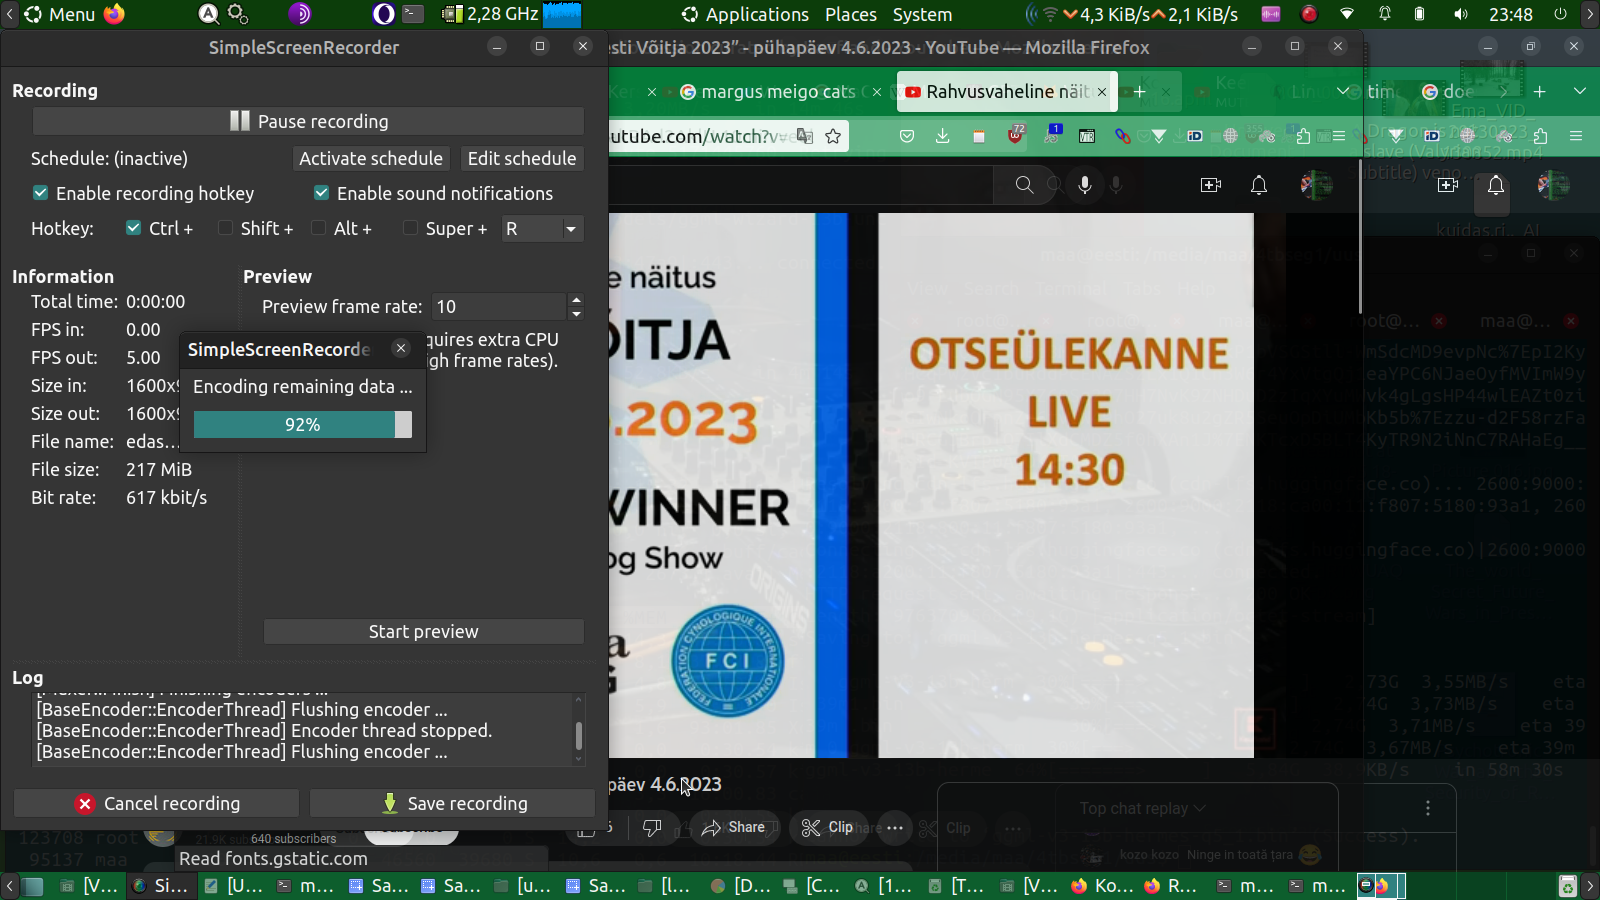1600x900 pixels.
Task: Share the YouTube video
Action: pyautogui.click(x=733, y=828)
